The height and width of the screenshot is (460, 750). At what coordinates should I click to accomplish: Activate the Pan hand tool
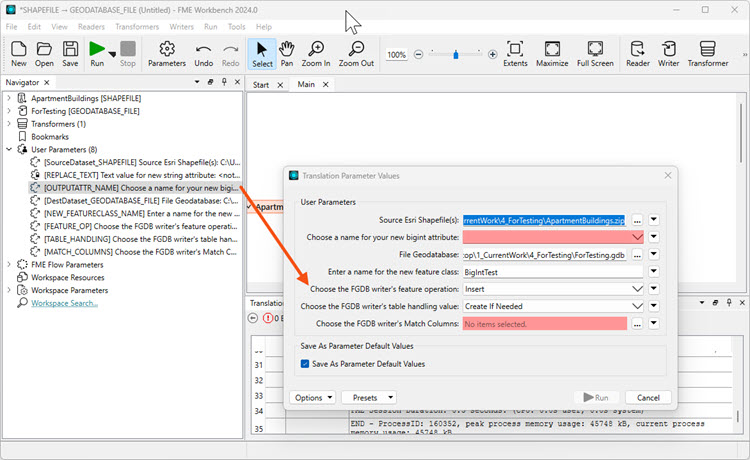(287, 54)
